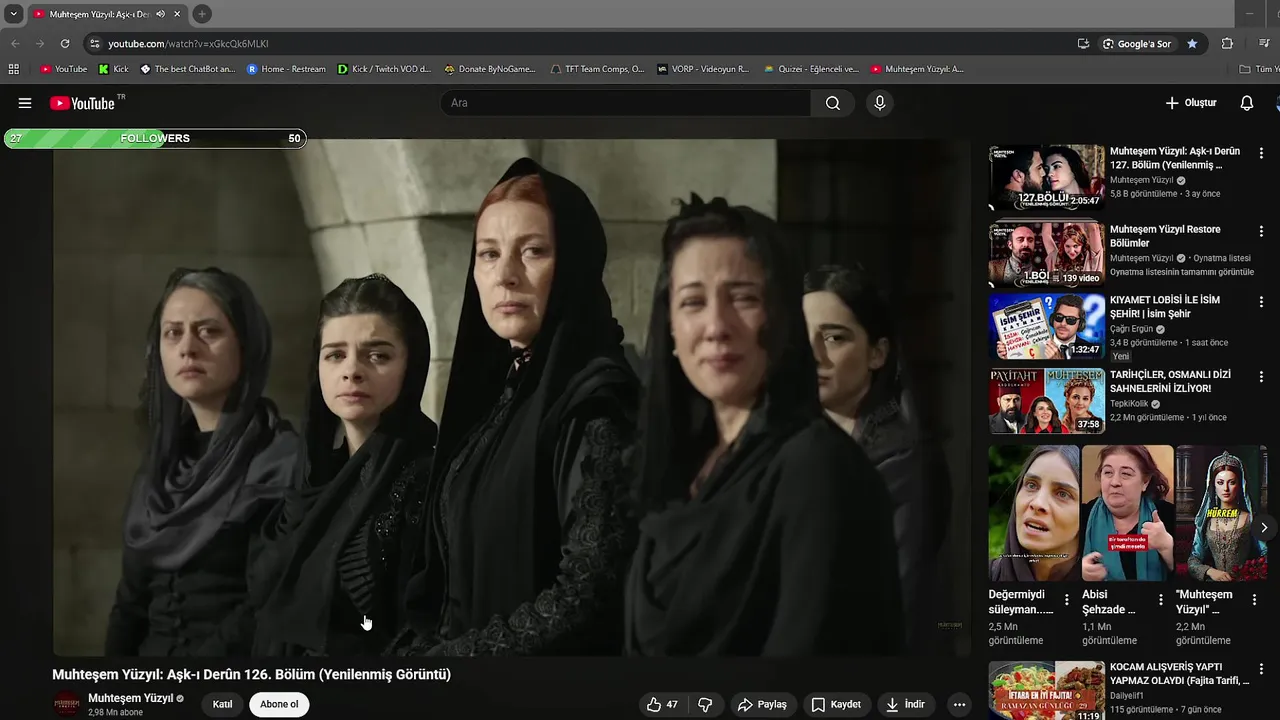This screenshot has height=720, width=1280.
Task: Open VORP - Videoyun bookmark
Action: tap(703, 69)
